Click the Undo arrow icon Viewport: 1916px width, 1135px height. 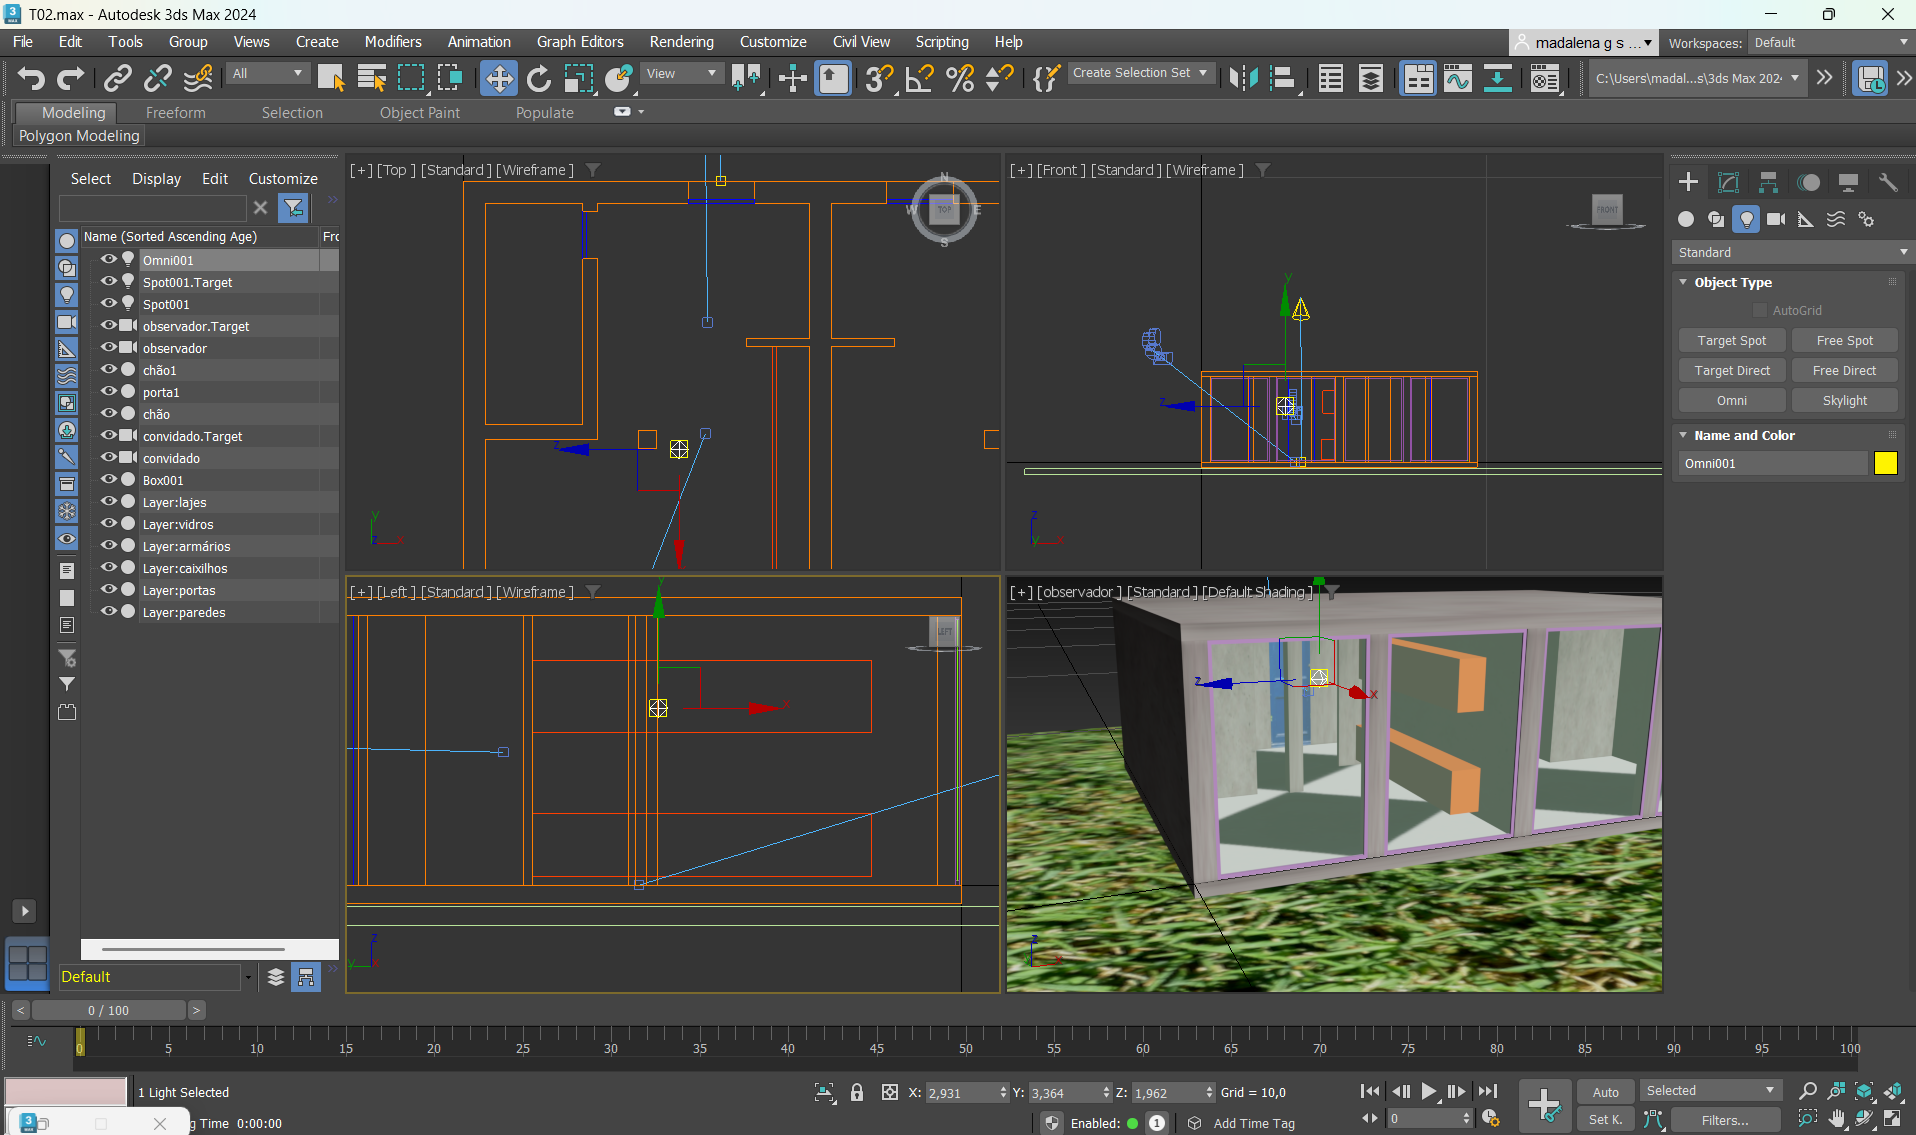point(30,78)
